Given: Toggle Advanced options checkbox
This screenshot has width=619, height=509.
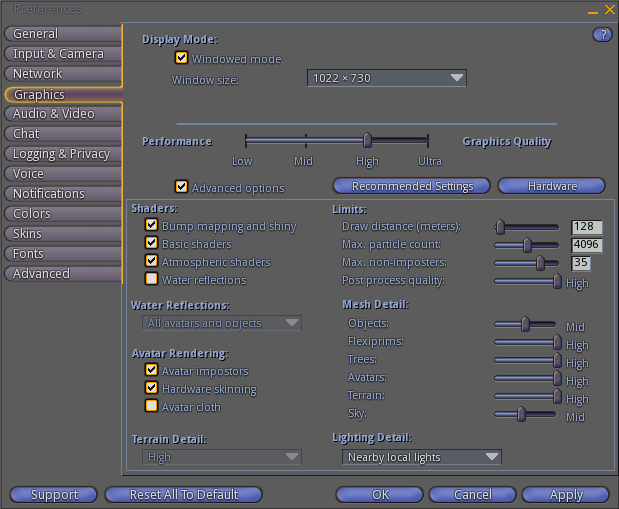Looking at the screenshot, I should click(x=181, y=186).
